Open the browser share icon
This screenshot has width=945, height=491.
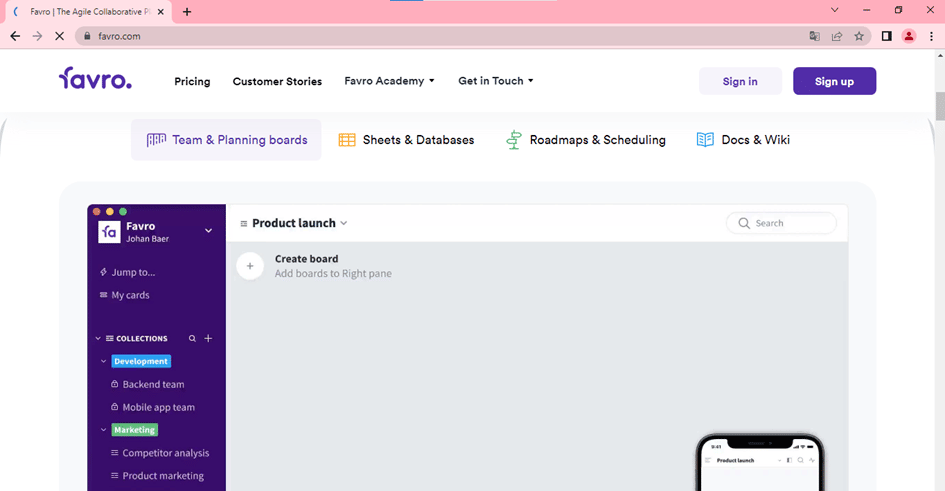point(837,36)
